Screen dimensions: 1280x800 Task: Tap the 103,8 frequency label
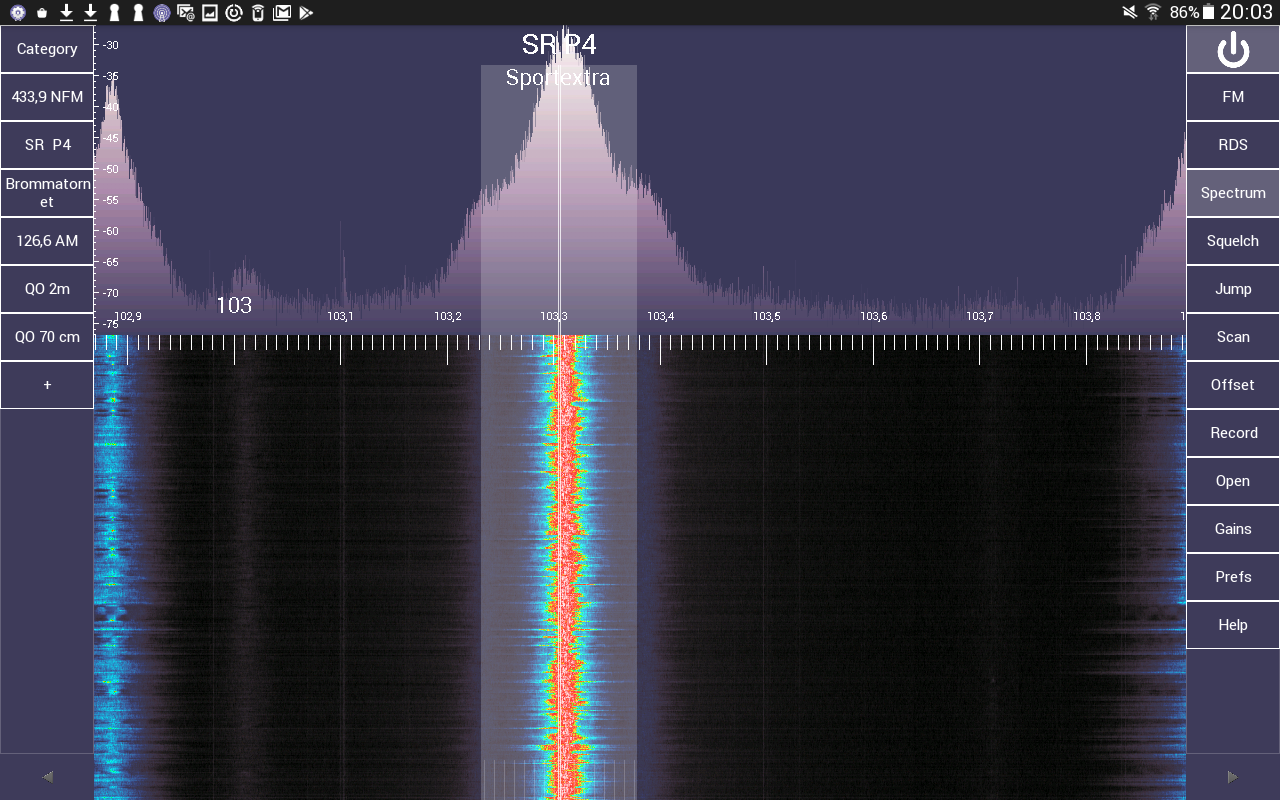coord(1087,316)
